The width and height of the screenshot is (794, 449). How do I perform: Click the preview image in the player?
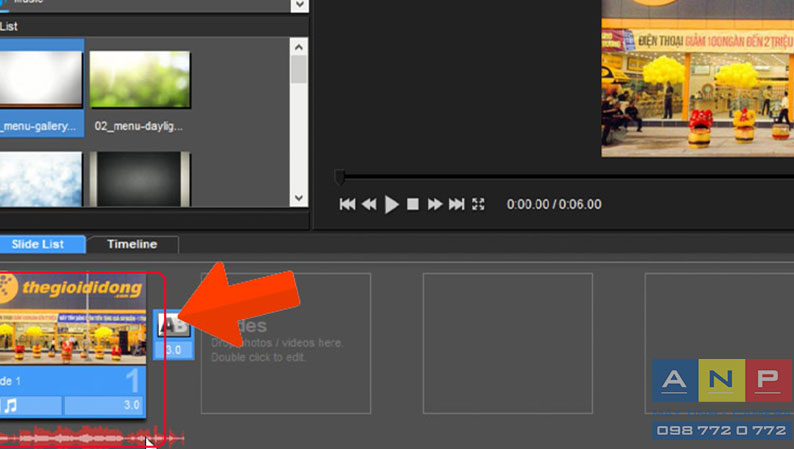pos(697,78)
